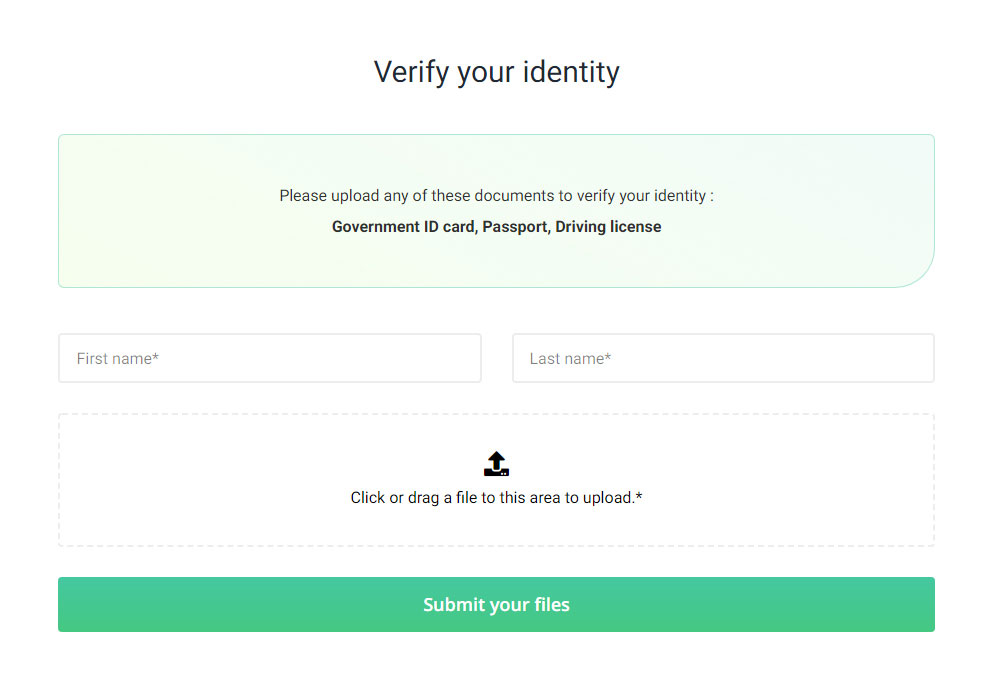Select the "Government ID card" text
Screen dimensions: 992x695
[403, 227]
